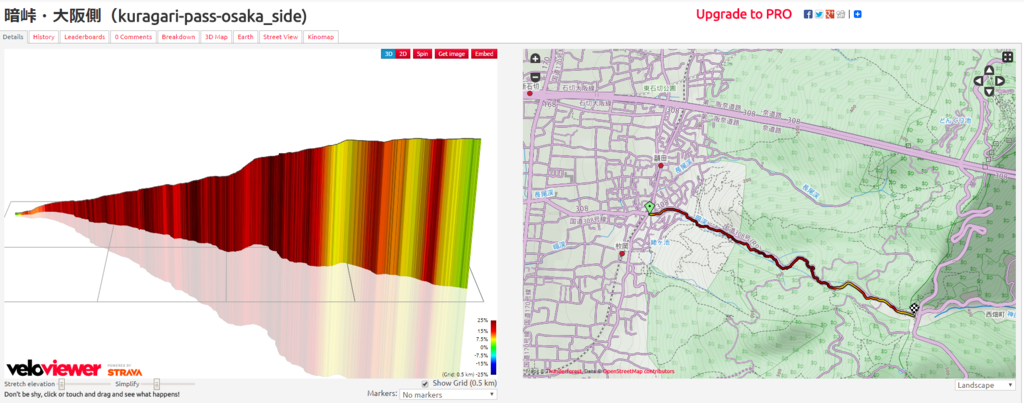The width and height of the screenshot is (1024, 403).
Task: Open the Street View tab
Action: [280, 37]
